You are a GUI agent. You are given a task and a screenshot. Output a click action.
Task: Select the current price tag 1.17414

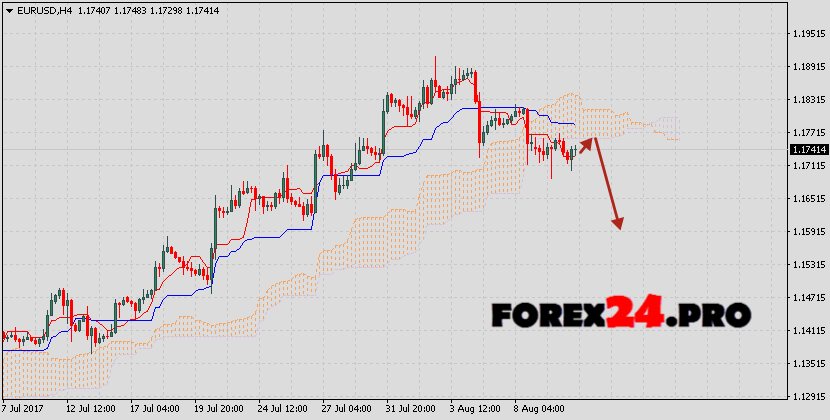pyautogui.click(x=806, y=149)
